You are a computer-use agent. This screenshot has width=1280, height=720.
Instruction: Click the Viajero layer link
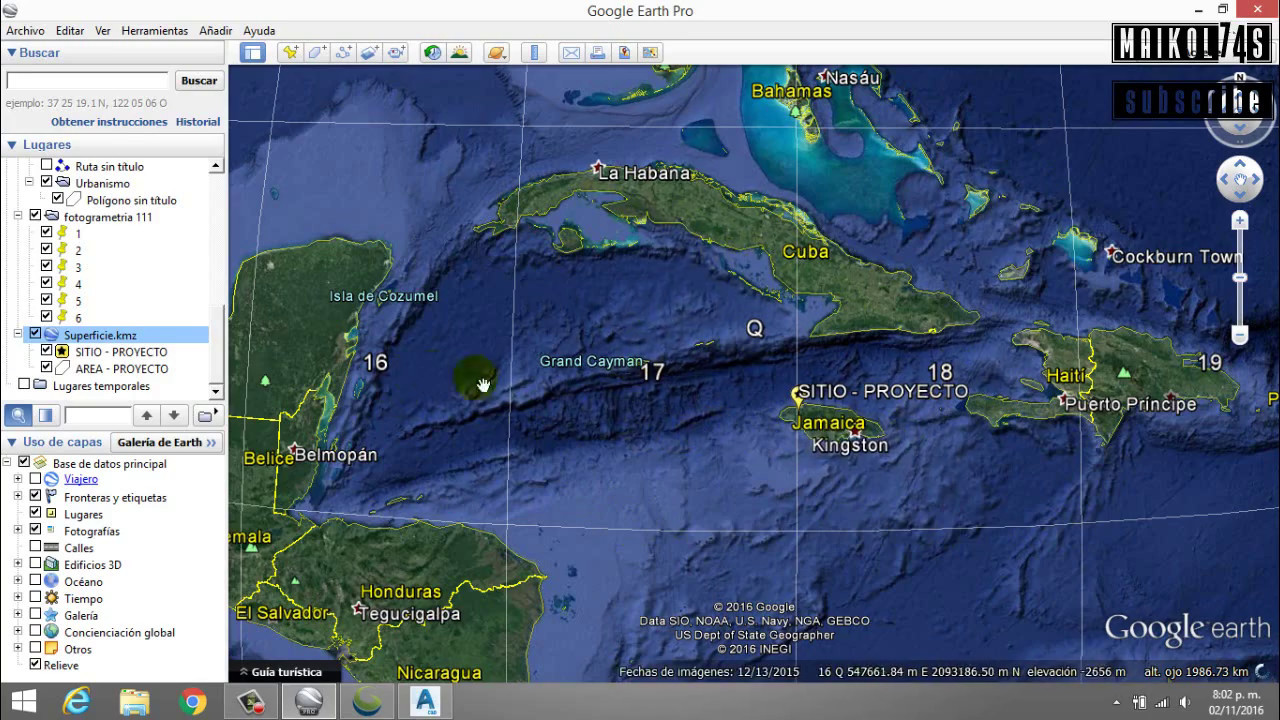[81, 479]
